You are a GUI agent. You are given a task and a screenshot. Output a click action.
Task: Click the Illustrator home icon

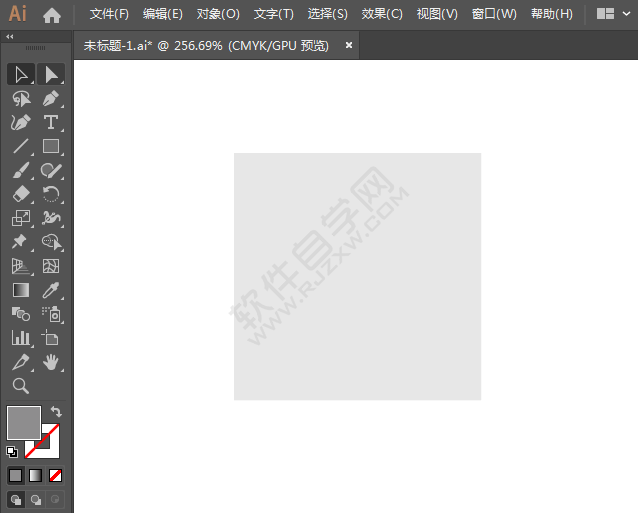52,15
